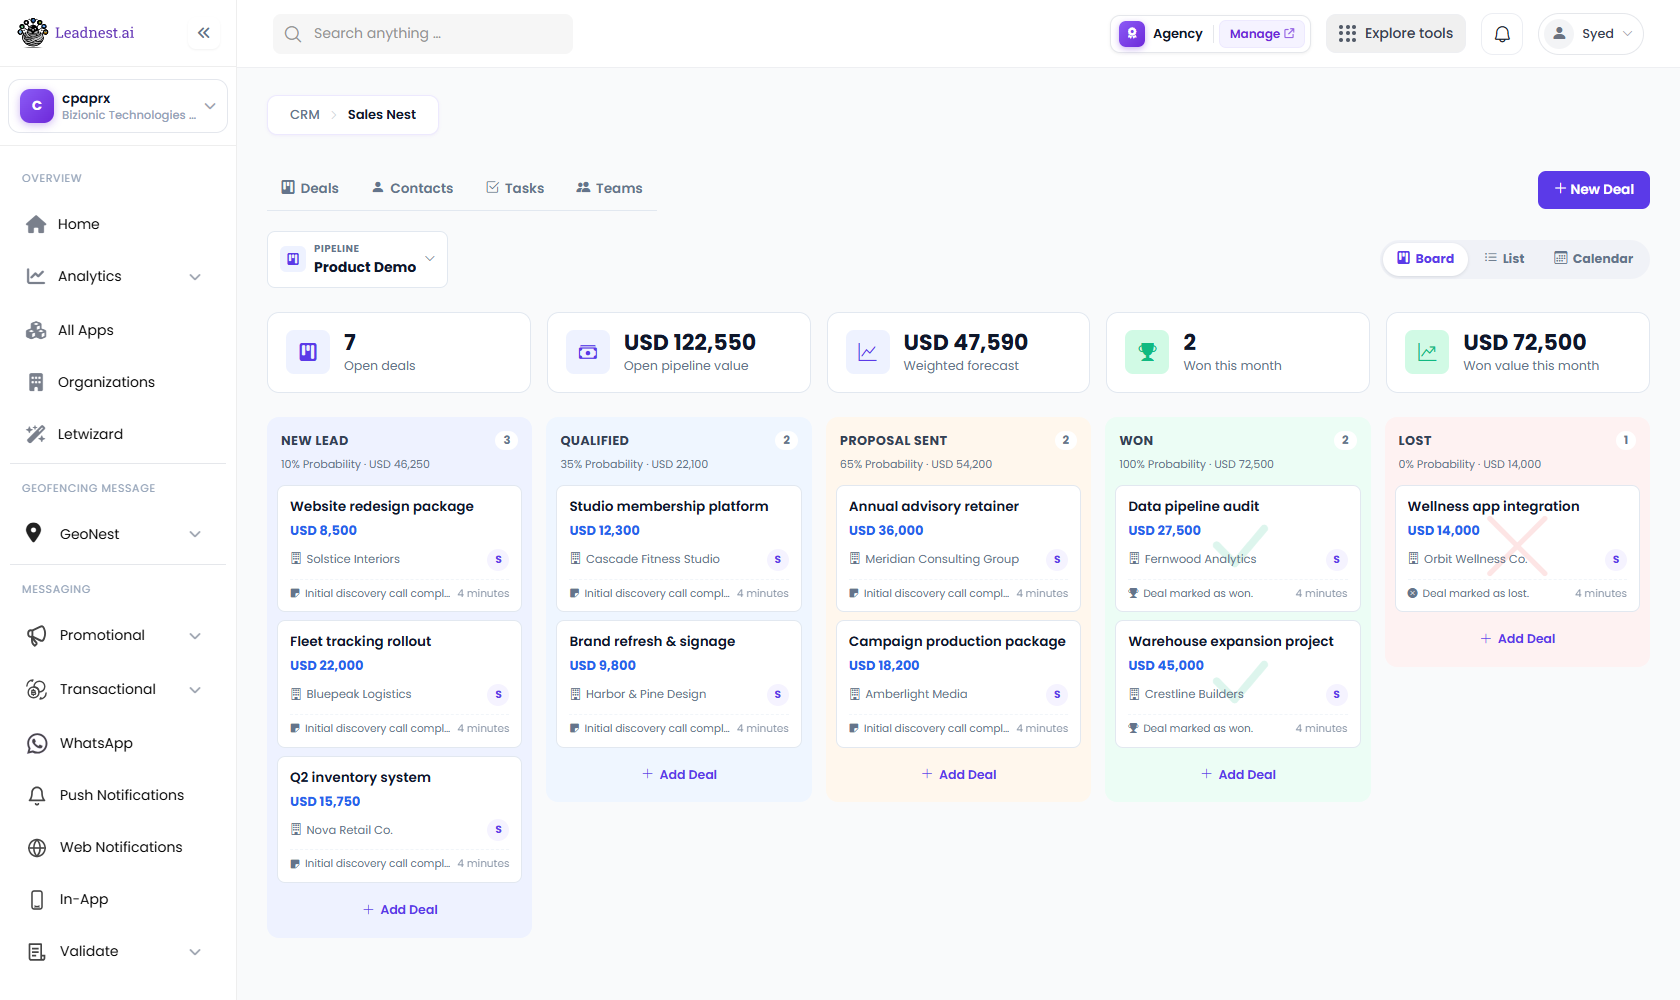The image size is (1680, 1000).
Task: Click owner avatar on Data pipeline audit
Action: tap(1337, 559)
